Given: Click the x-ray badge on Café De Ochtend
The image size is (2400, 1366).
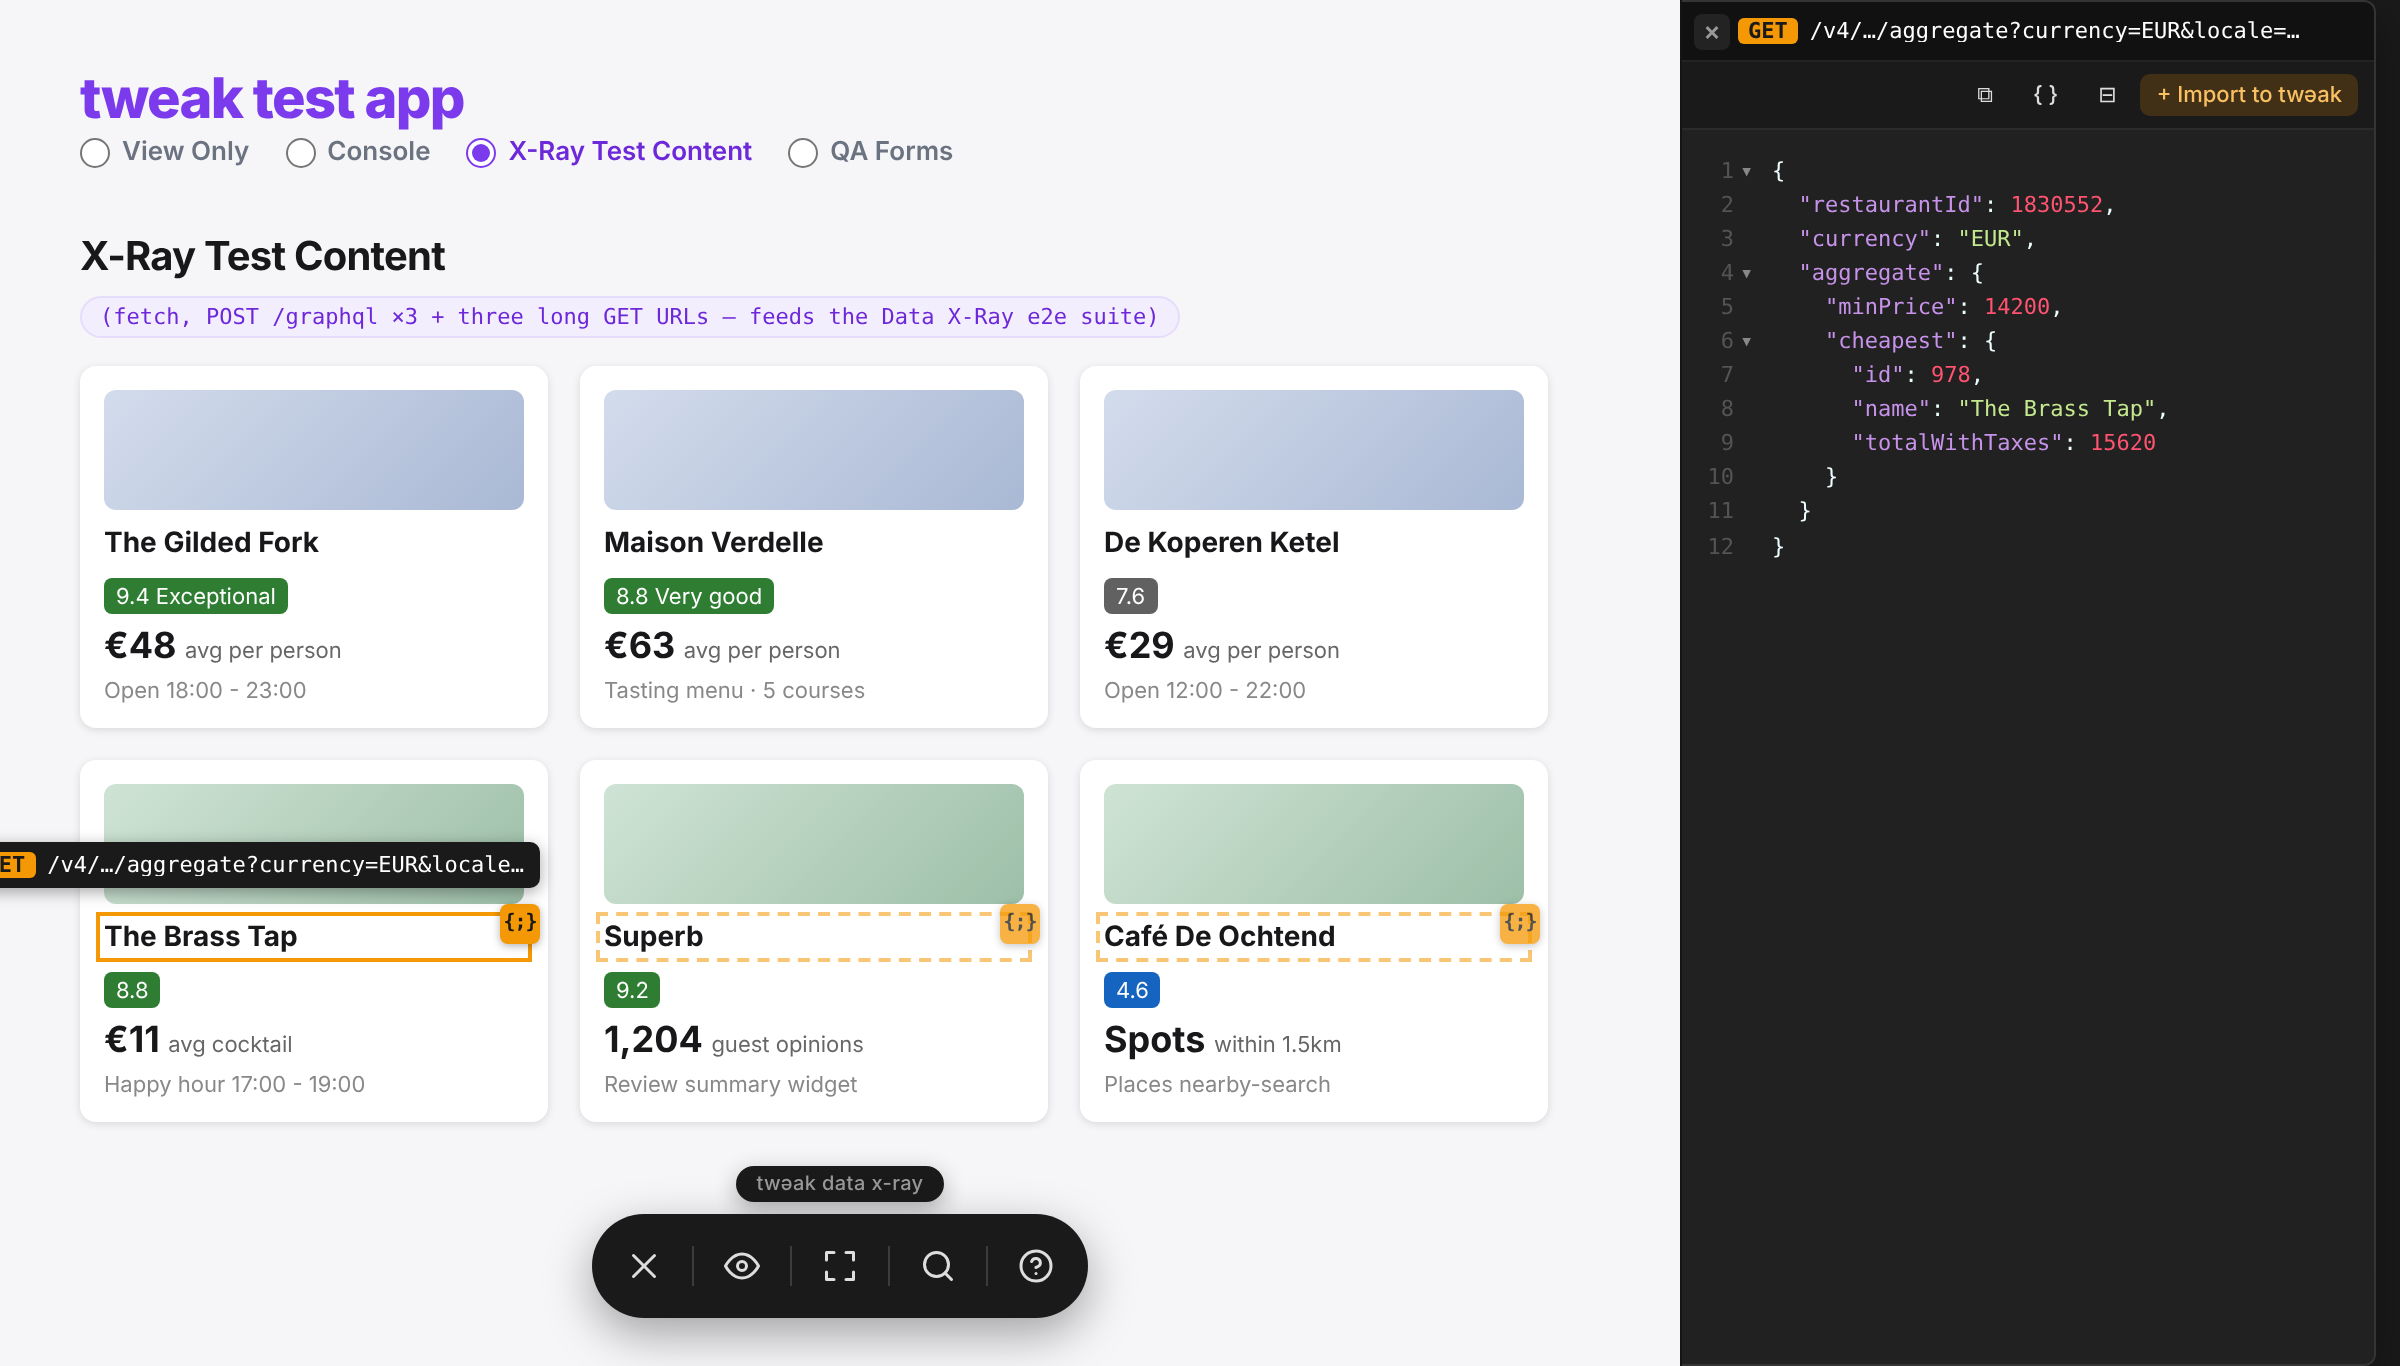Looking at the screenshot, I should click(1520, 923).
